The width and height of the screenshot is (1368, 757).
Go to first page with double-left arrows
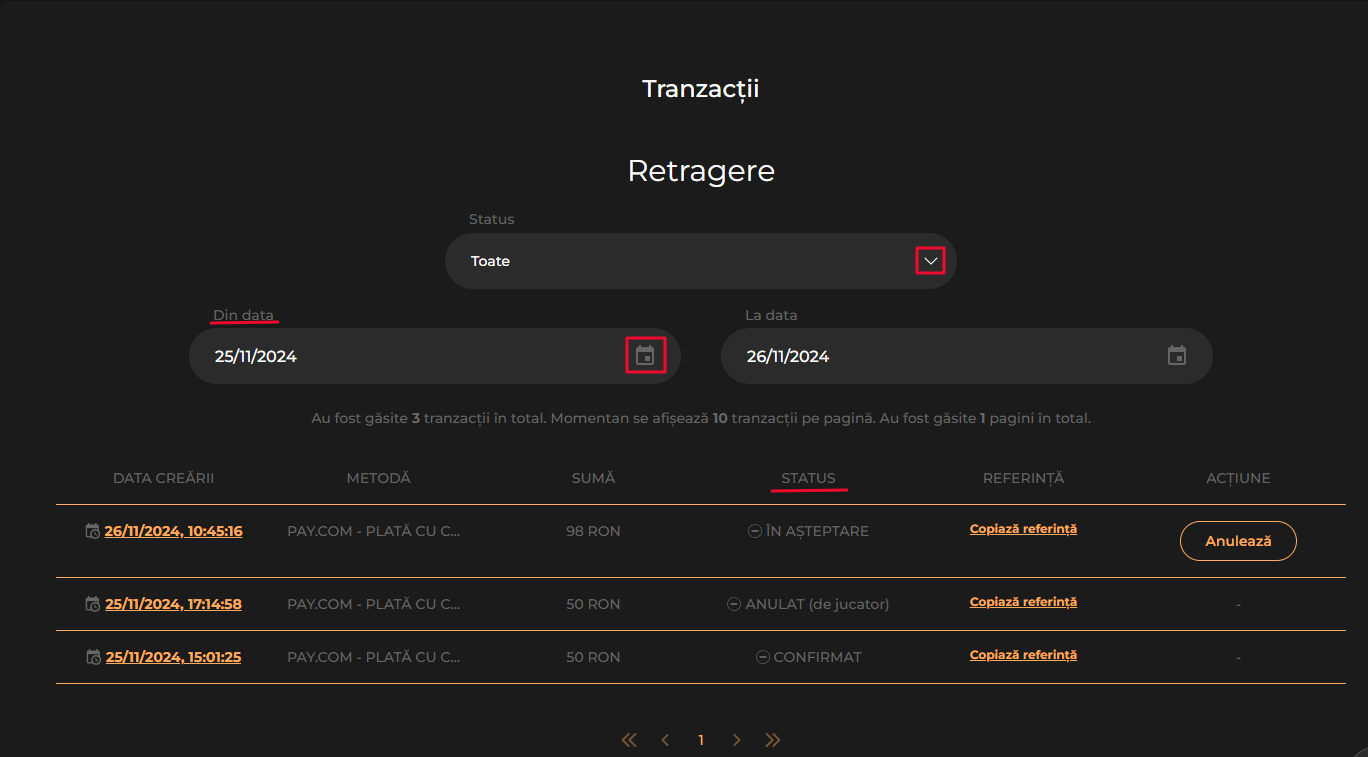629,740
